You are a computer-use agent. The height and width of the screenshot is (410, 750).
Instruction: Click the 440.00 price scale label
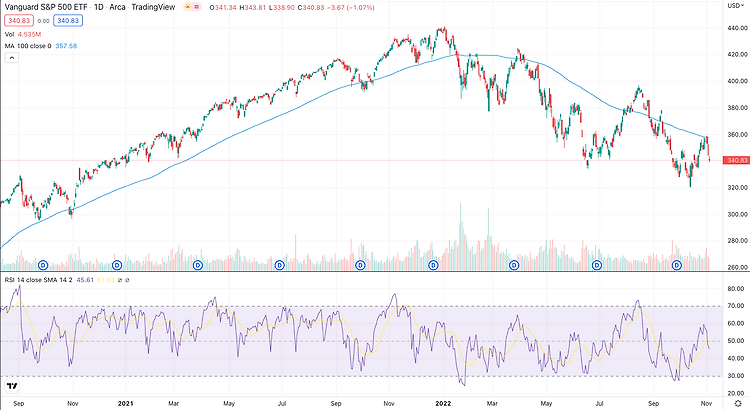coord(737,28)
